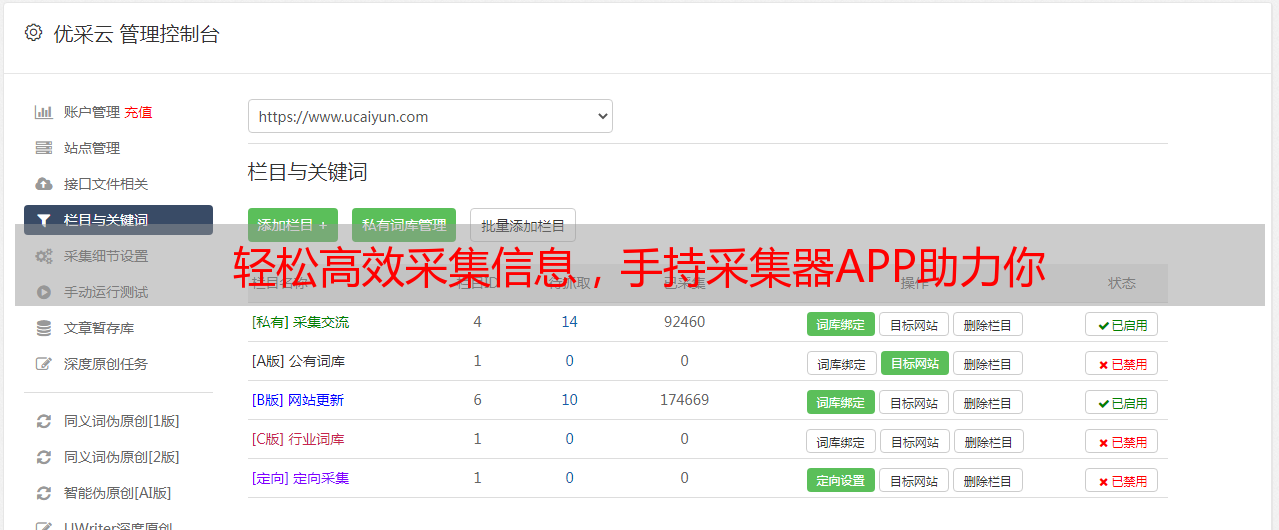
Task: Click the gear icon beside 优采云 管理控制台
Action: [33, 33]
